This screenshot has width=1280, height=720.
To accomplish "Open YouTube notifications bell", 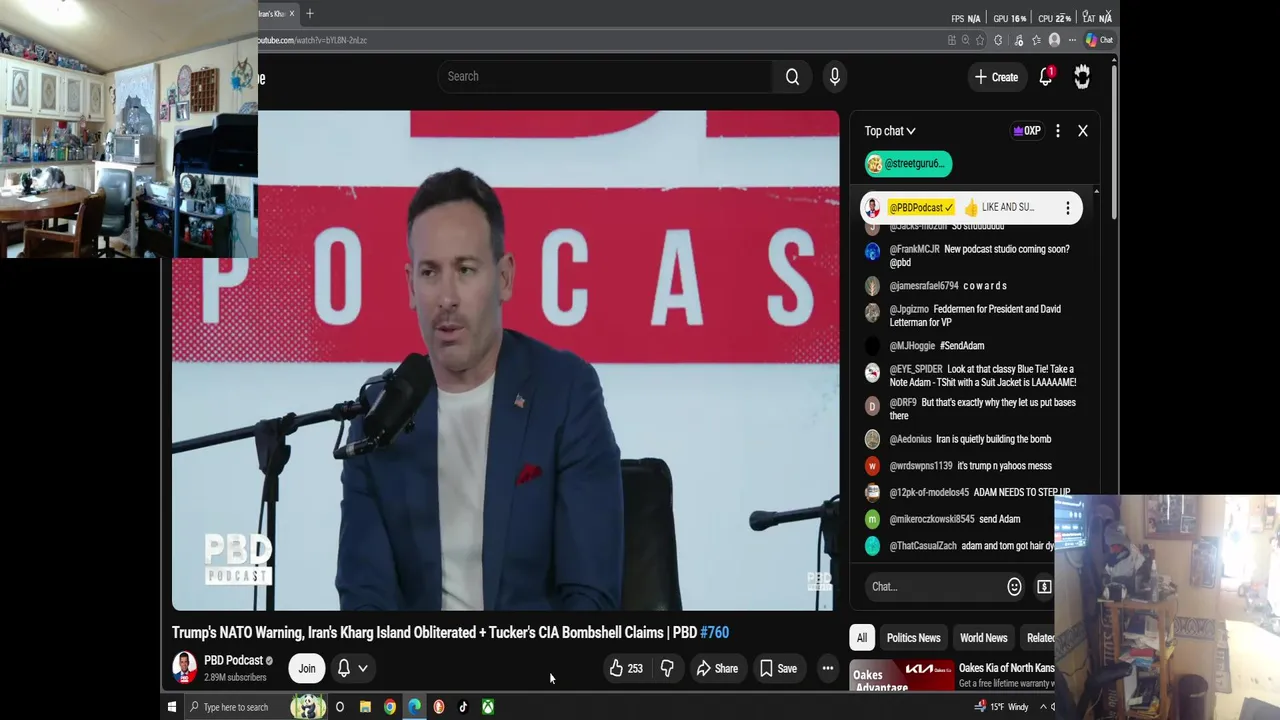I will 1046,76.
